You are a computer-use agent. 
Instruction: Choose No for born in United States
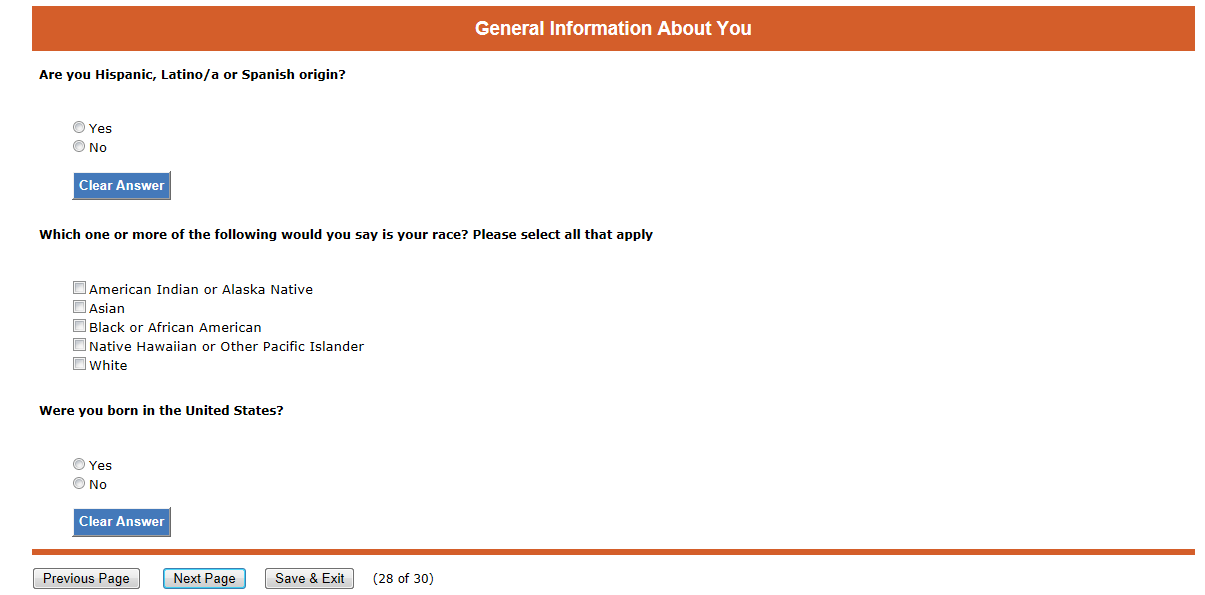click(79, 484)
